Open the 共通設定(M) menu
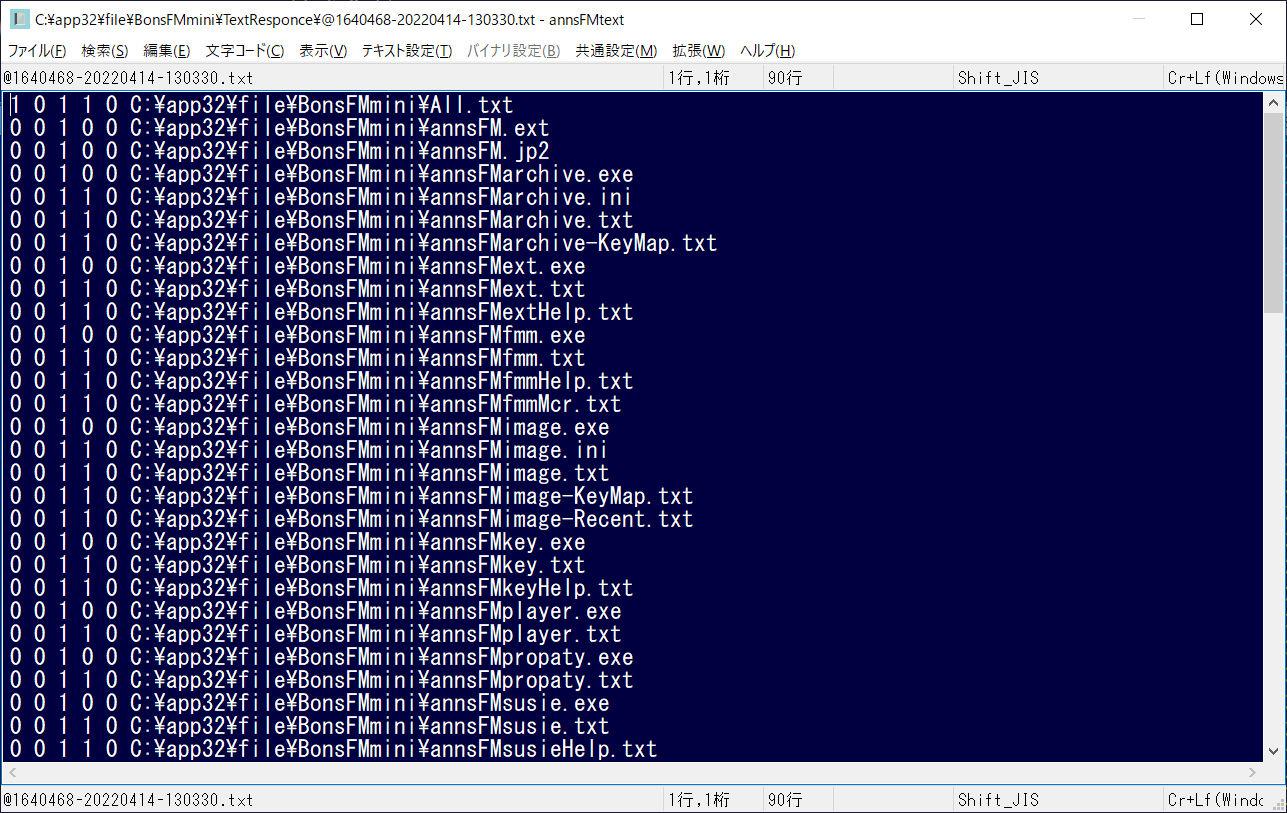1287x813 pixels. 616,51
